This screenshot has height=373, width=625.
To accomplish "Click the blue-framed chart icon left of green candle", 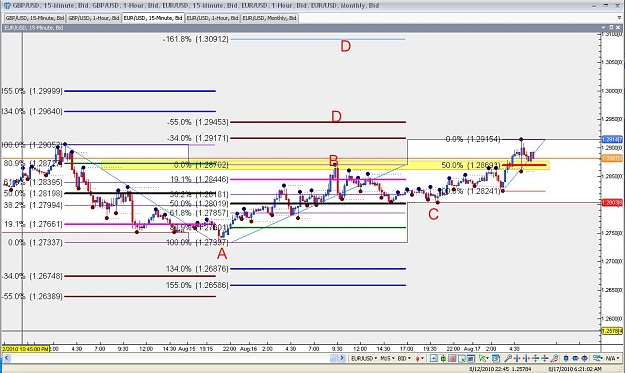I will coord(434,358).
